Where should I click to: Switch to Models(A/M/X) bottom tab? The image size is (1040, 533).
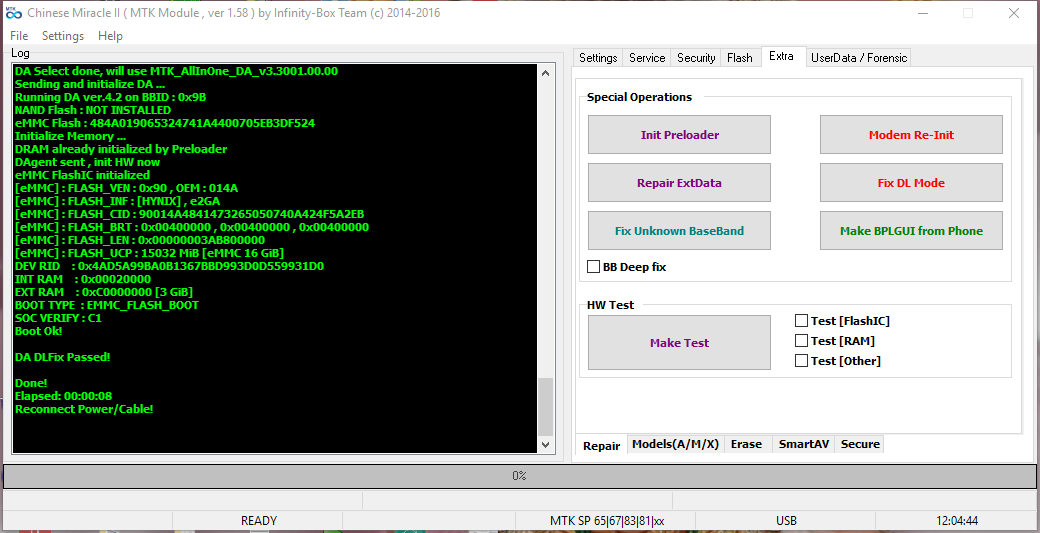point(675,444)
